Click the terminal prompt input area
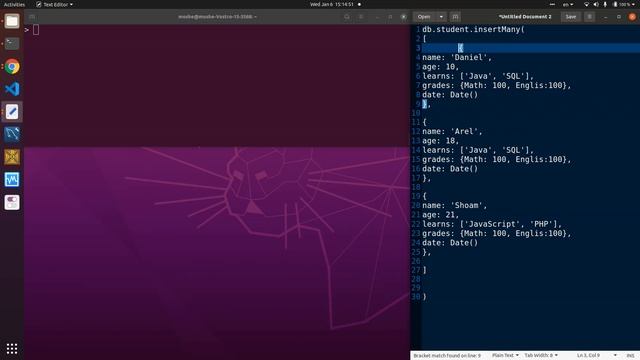This screenshot has height=360, width=640. (36, 29)
